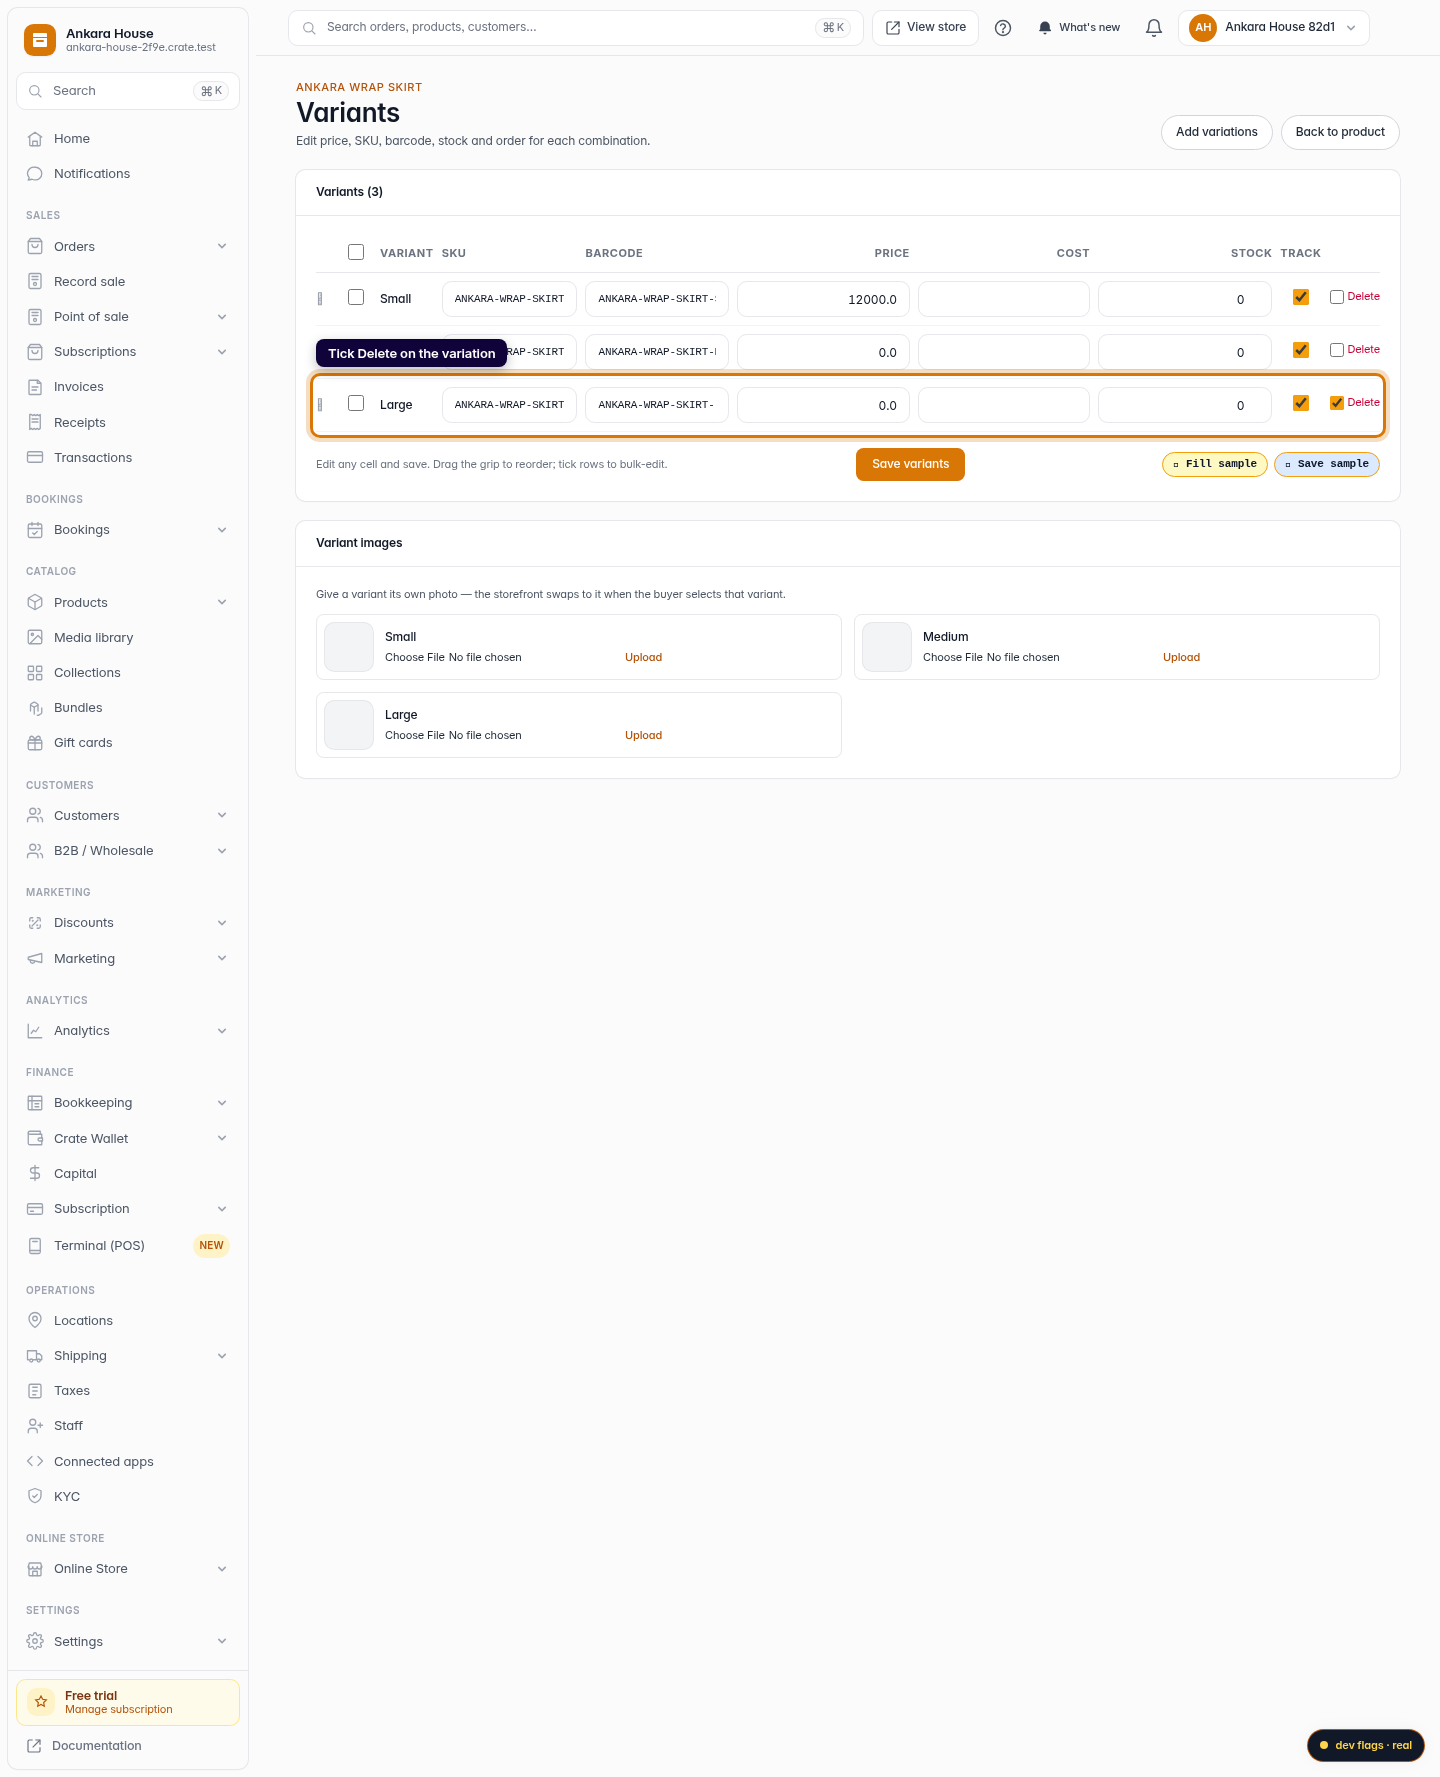Screen dimensions: 1440x1777
Task: Open Locations under Operations
Action: point(128,1321)
